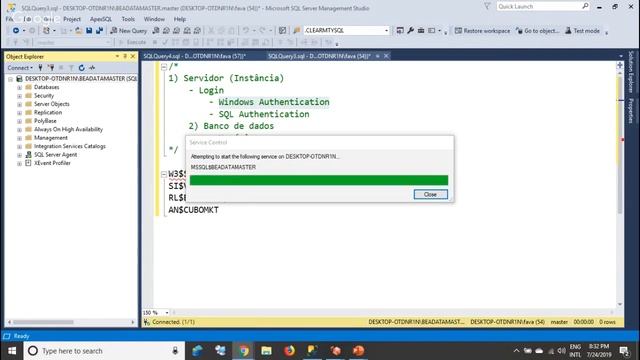Click the Windows Start button
The image size is (640, 360).
click(12, 351)
